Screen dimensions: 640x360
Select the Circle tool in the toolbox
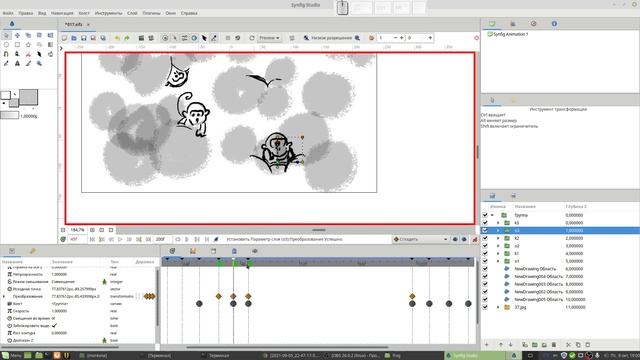[6, 44]
